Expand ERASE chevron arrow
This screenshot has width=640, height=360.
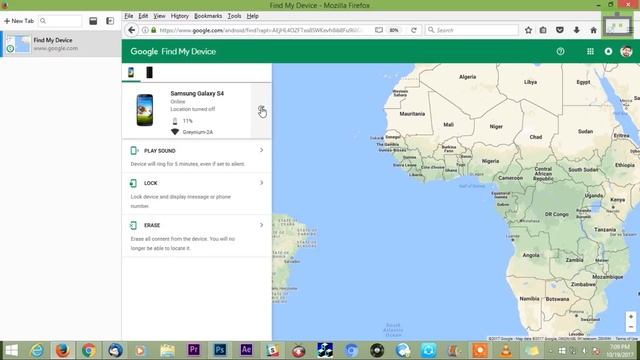(x=262, y=225)
